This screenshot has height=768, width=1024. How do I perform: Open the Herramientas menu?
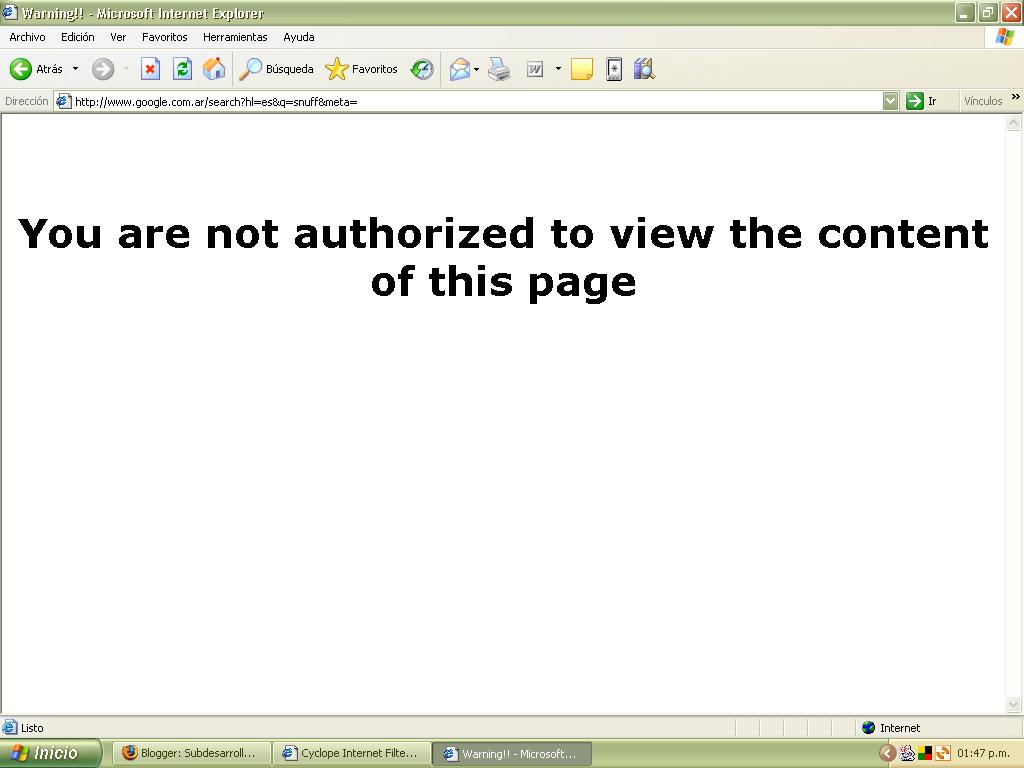(235, 37)
